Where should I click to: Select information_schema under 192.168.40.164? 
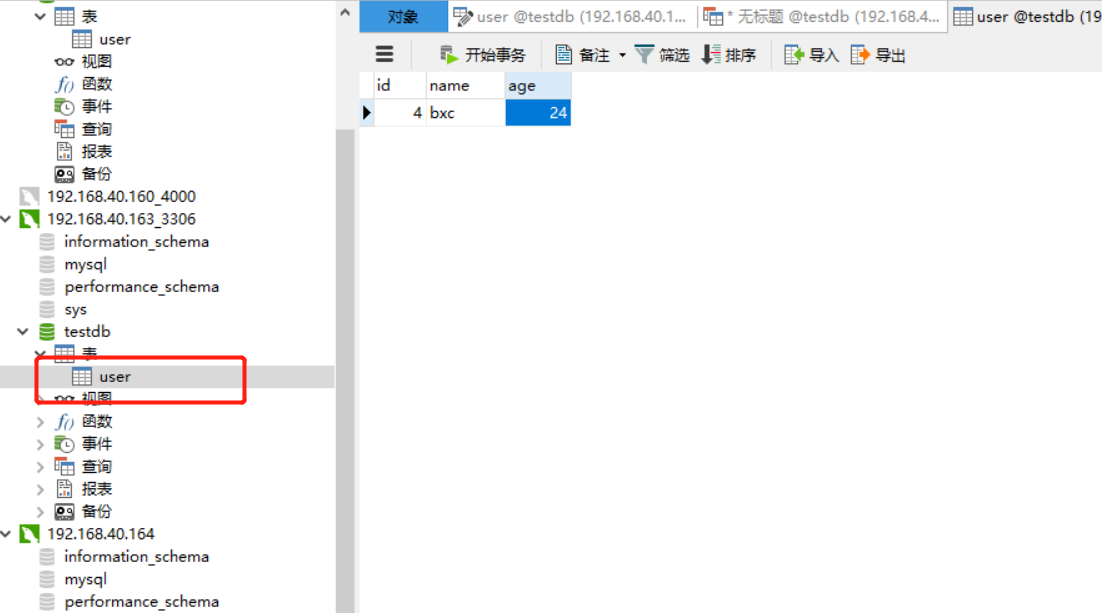pyautogui.click(x=136, y=557)
